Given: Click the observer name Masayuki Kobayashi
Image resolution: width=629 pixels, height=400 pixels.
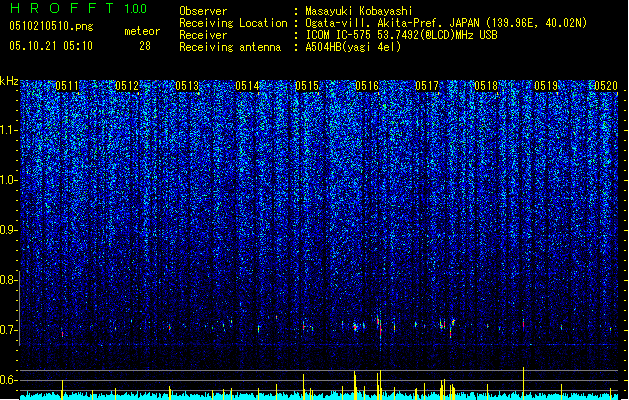Looking at the screenshot, I should point(359,11).
